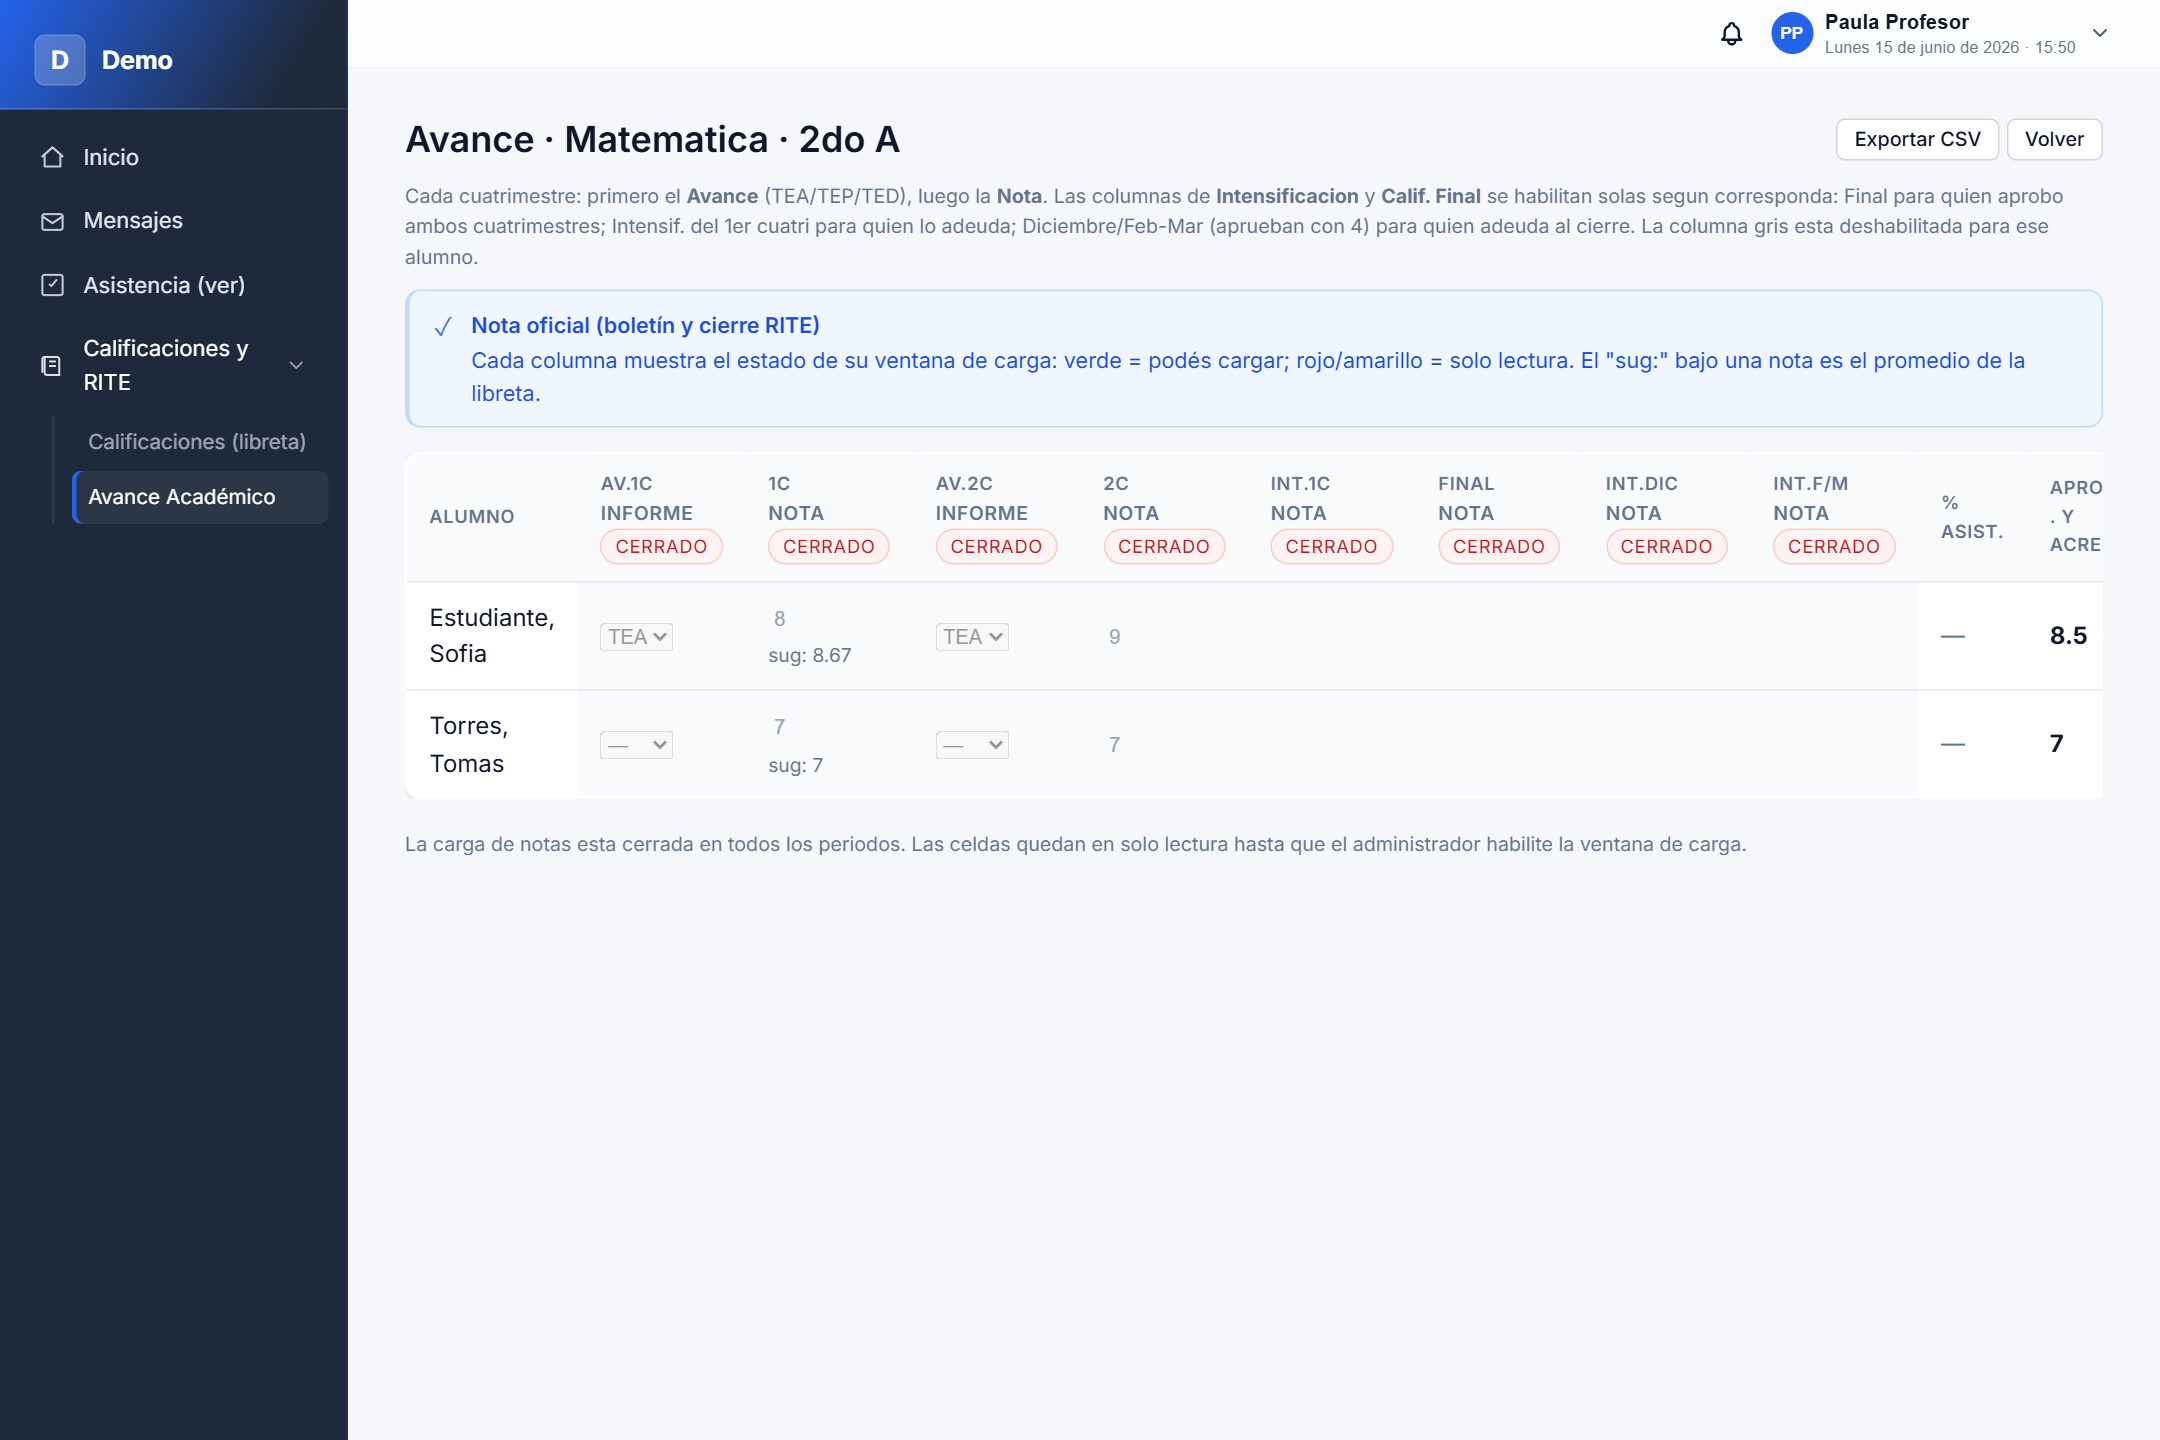
Task: Click the Demo logo D icon
Action: coord(60,60)
